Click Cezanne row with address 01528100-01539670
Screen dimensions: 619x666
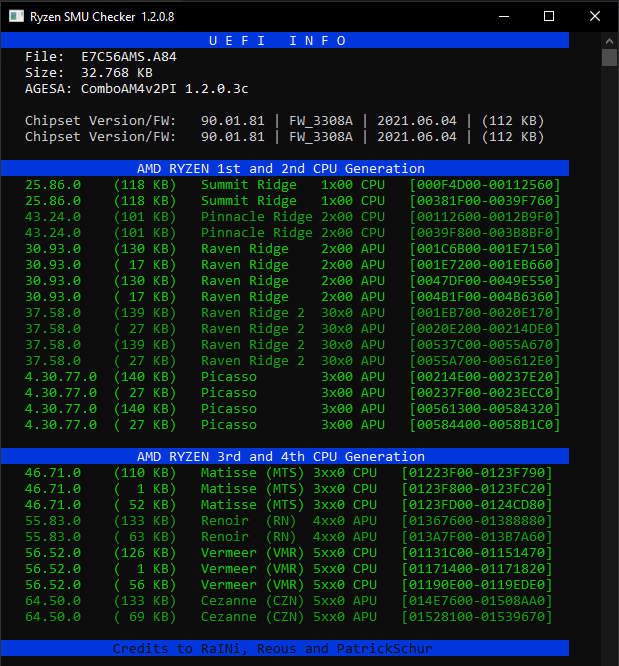tap(288, 617)
